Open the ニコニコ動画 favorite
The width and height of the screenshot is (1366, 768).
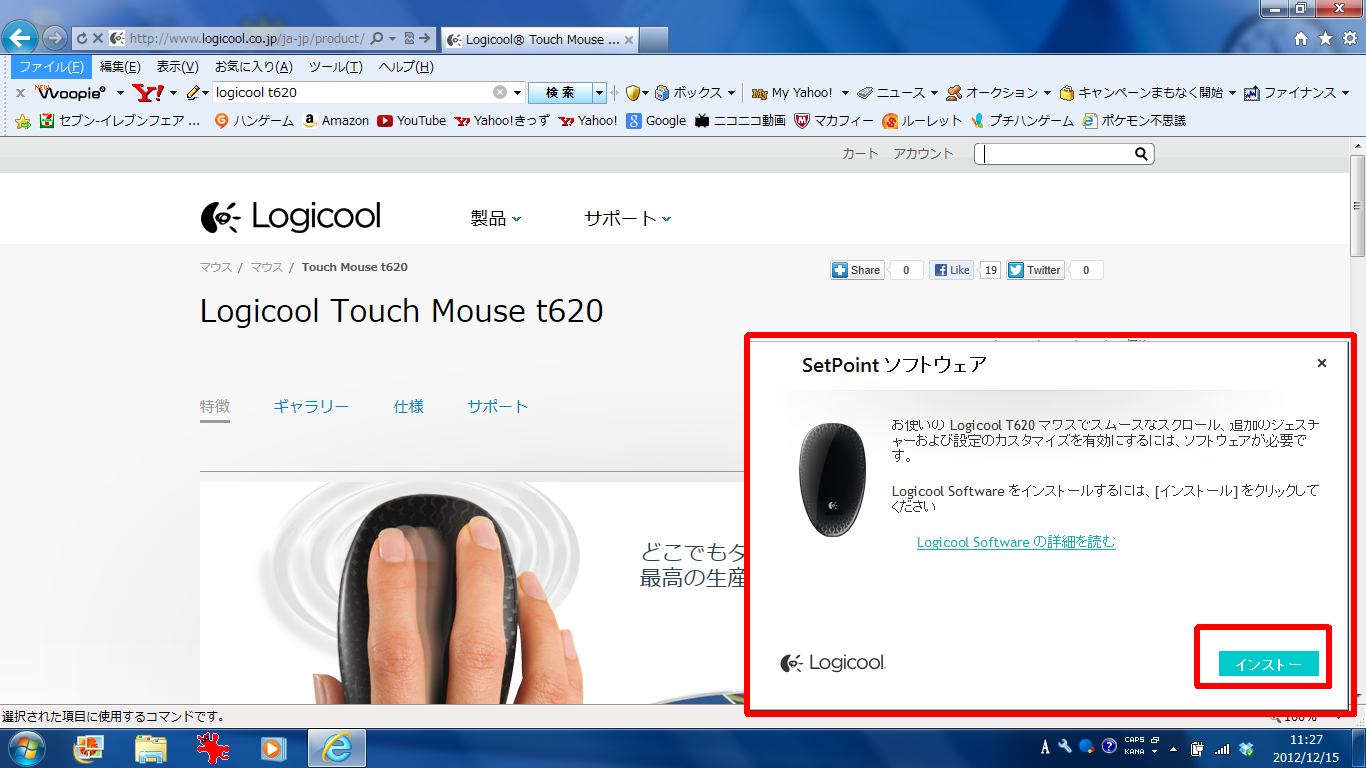click(x=740, y=121)
